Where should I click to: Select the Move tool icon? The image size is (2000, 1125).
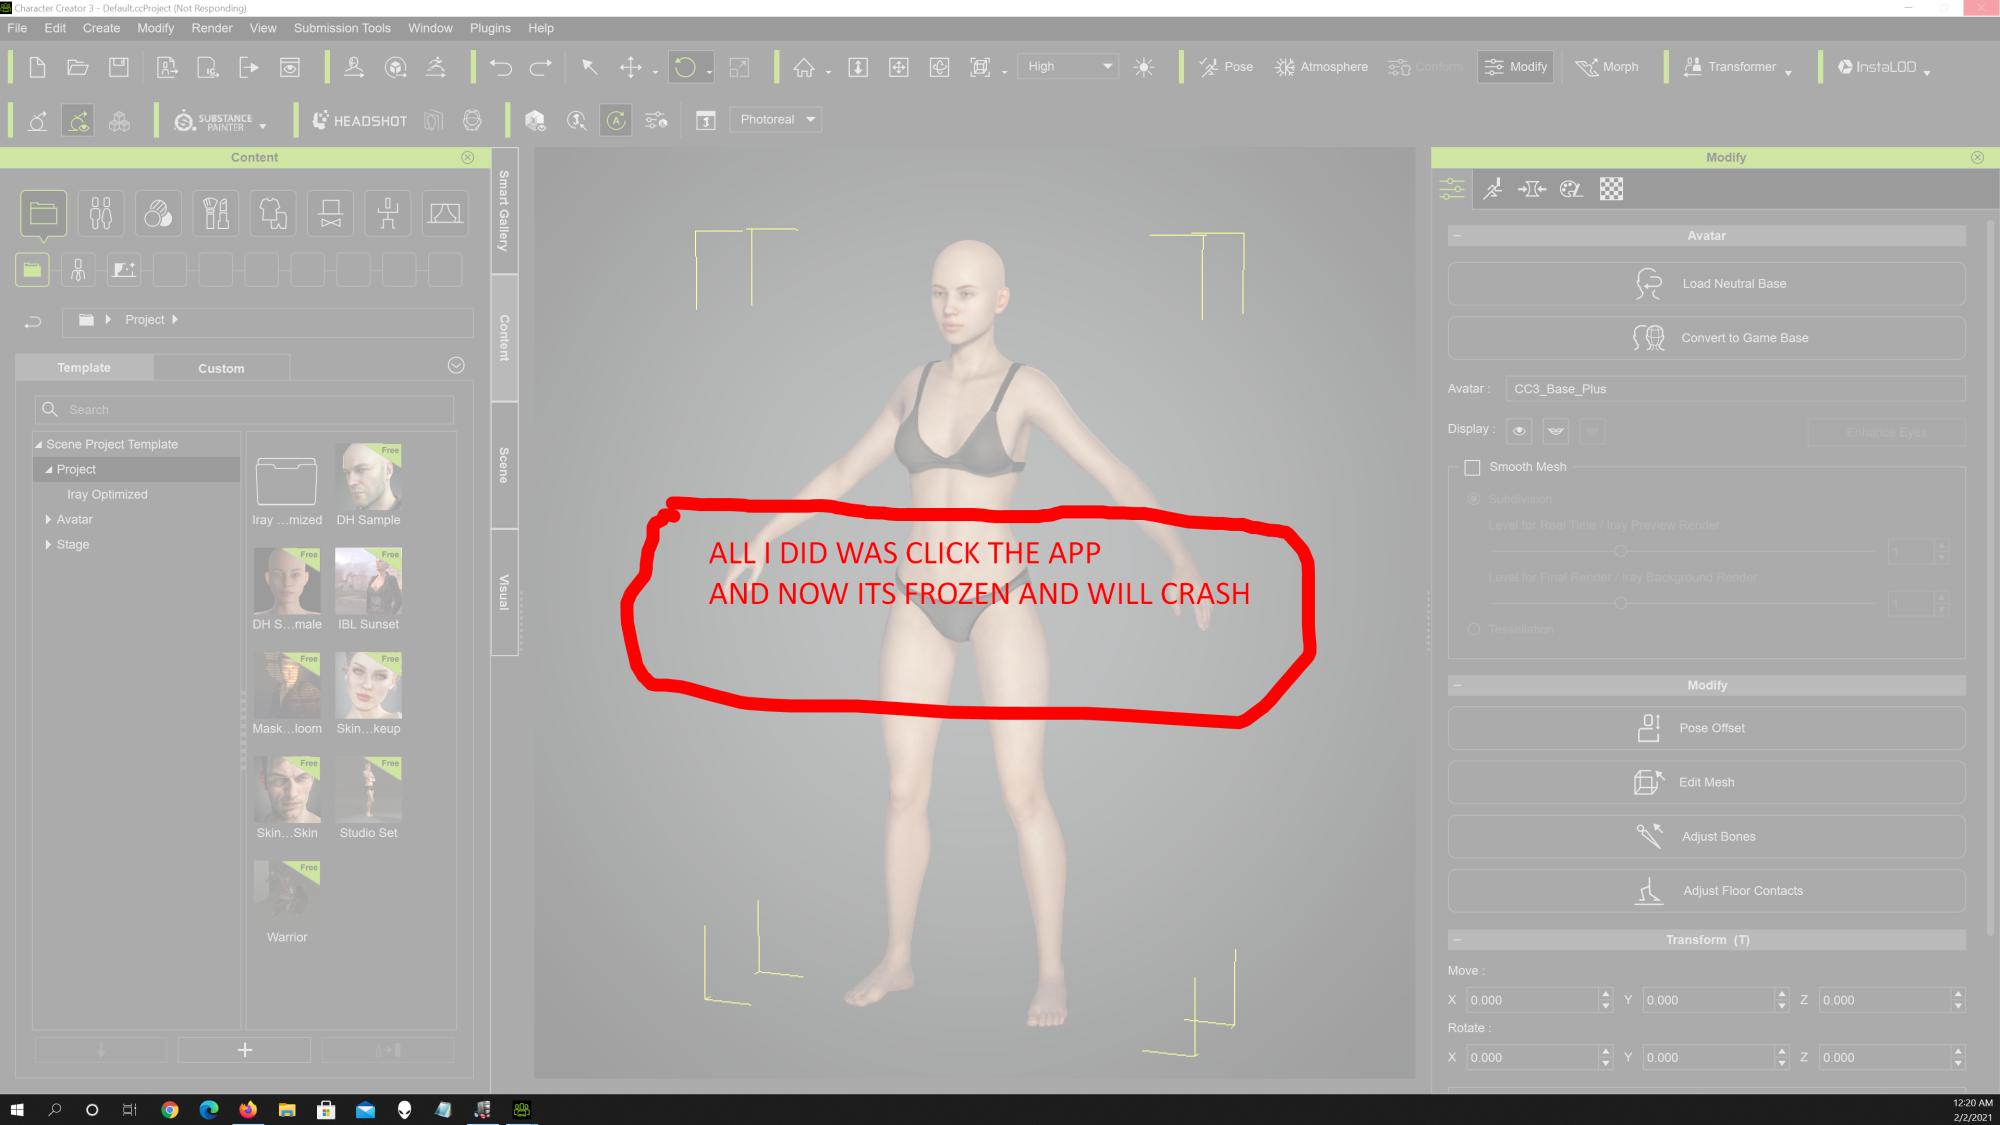pyautogui.click(x=630, y=67)
